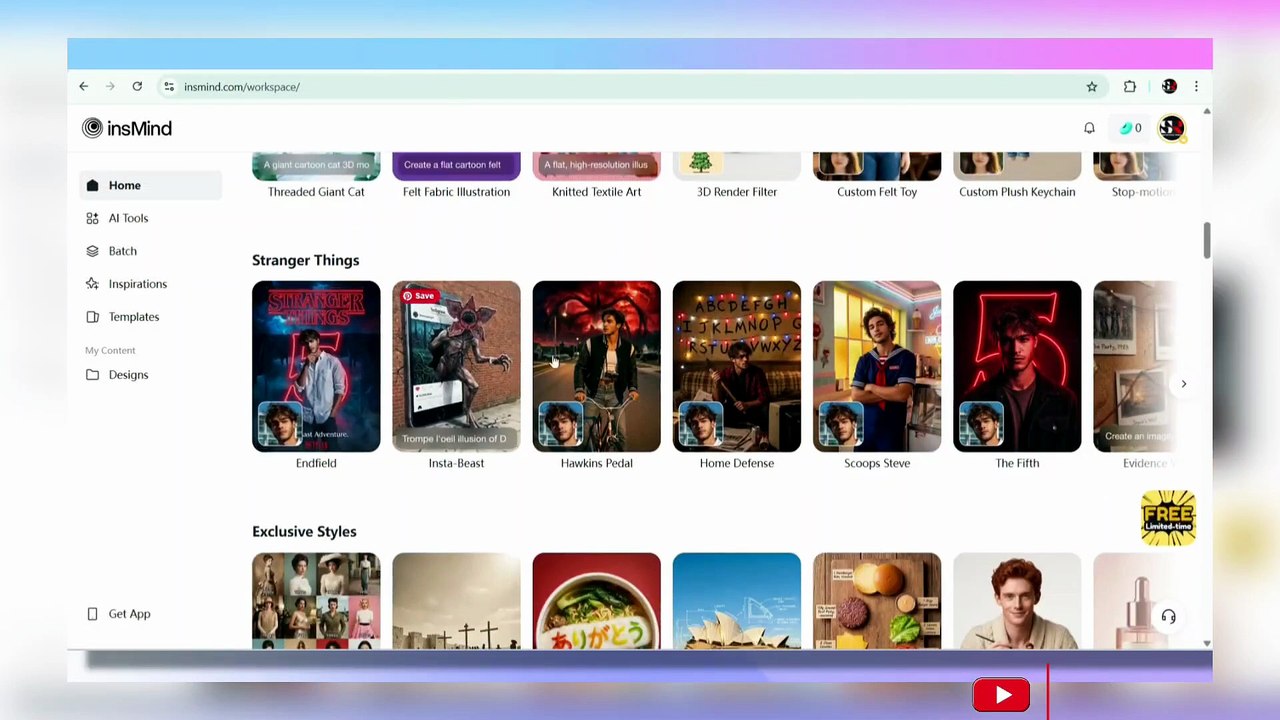1280x720 pixels.
Task: Open the Chrome profile avatar in the toolbar
Action: 1169,87
